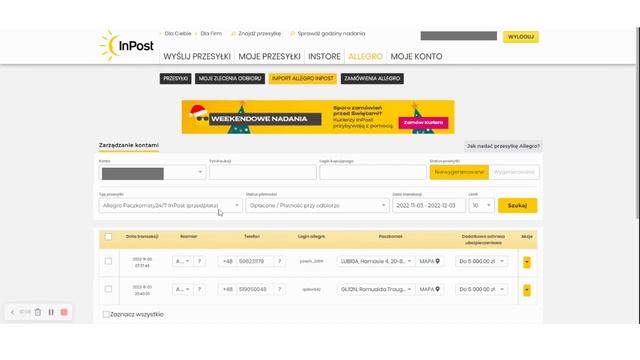640x360 pixels.
Task: Tick the header select-all checkbox in table
Action: coord(108,237)
